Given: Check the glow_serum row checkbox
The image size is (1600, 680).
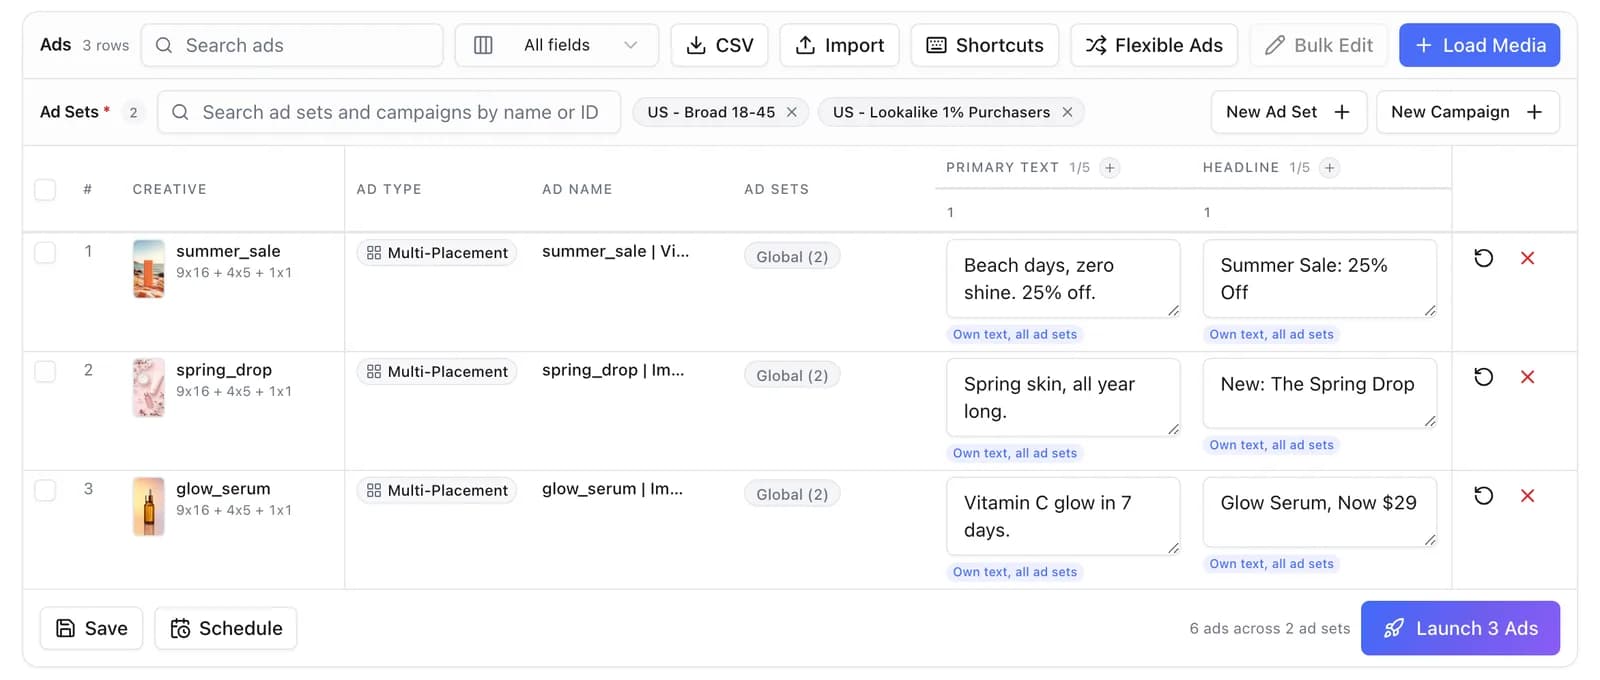Looking at the screenshot, I should (x=45, y=490).
